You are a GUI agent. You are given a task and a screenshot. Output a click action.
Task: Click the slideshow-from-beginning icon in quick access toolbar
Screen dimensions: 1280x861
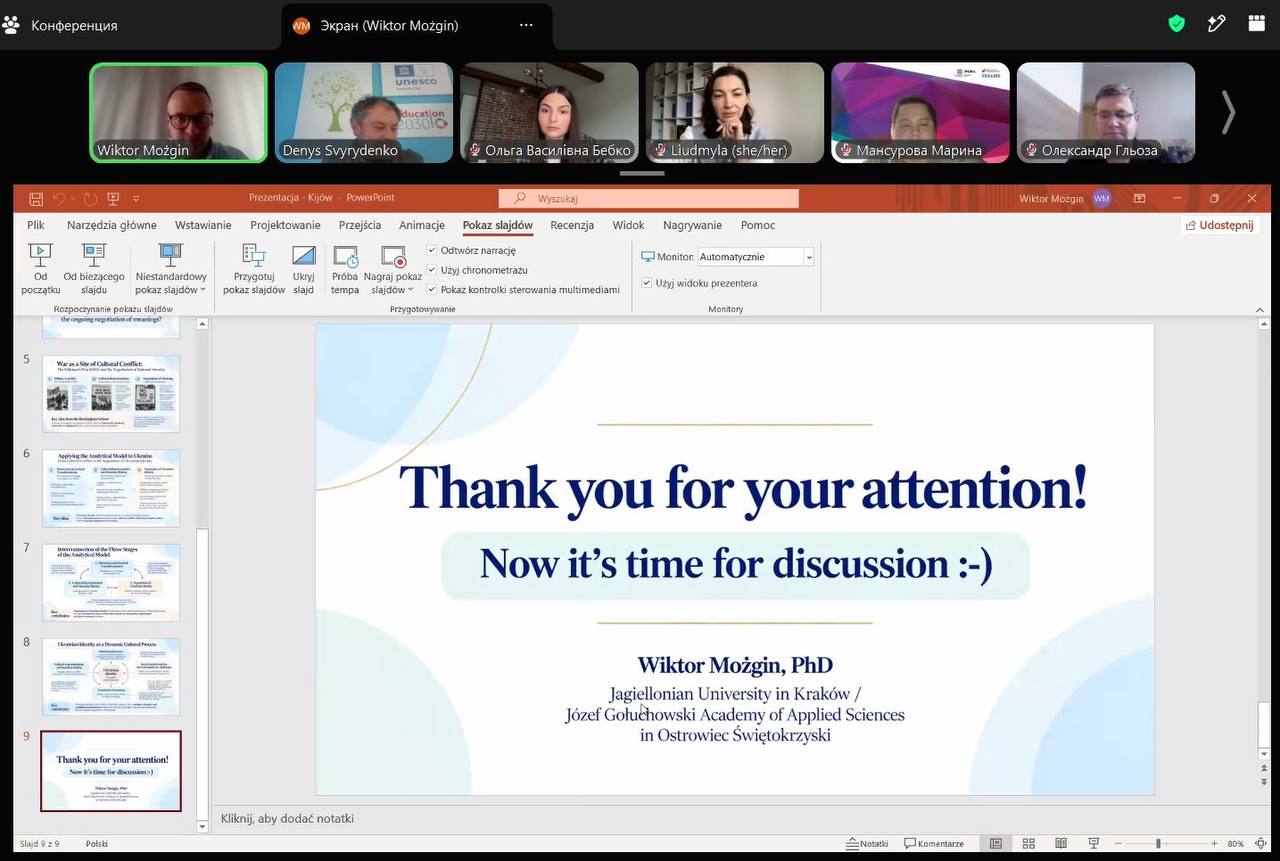(x=113, y=199)
